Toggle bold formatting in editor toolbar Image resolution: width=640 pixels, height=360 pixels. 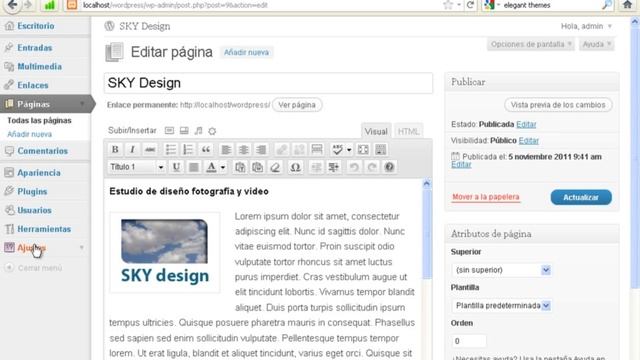[x=115, y=149]
